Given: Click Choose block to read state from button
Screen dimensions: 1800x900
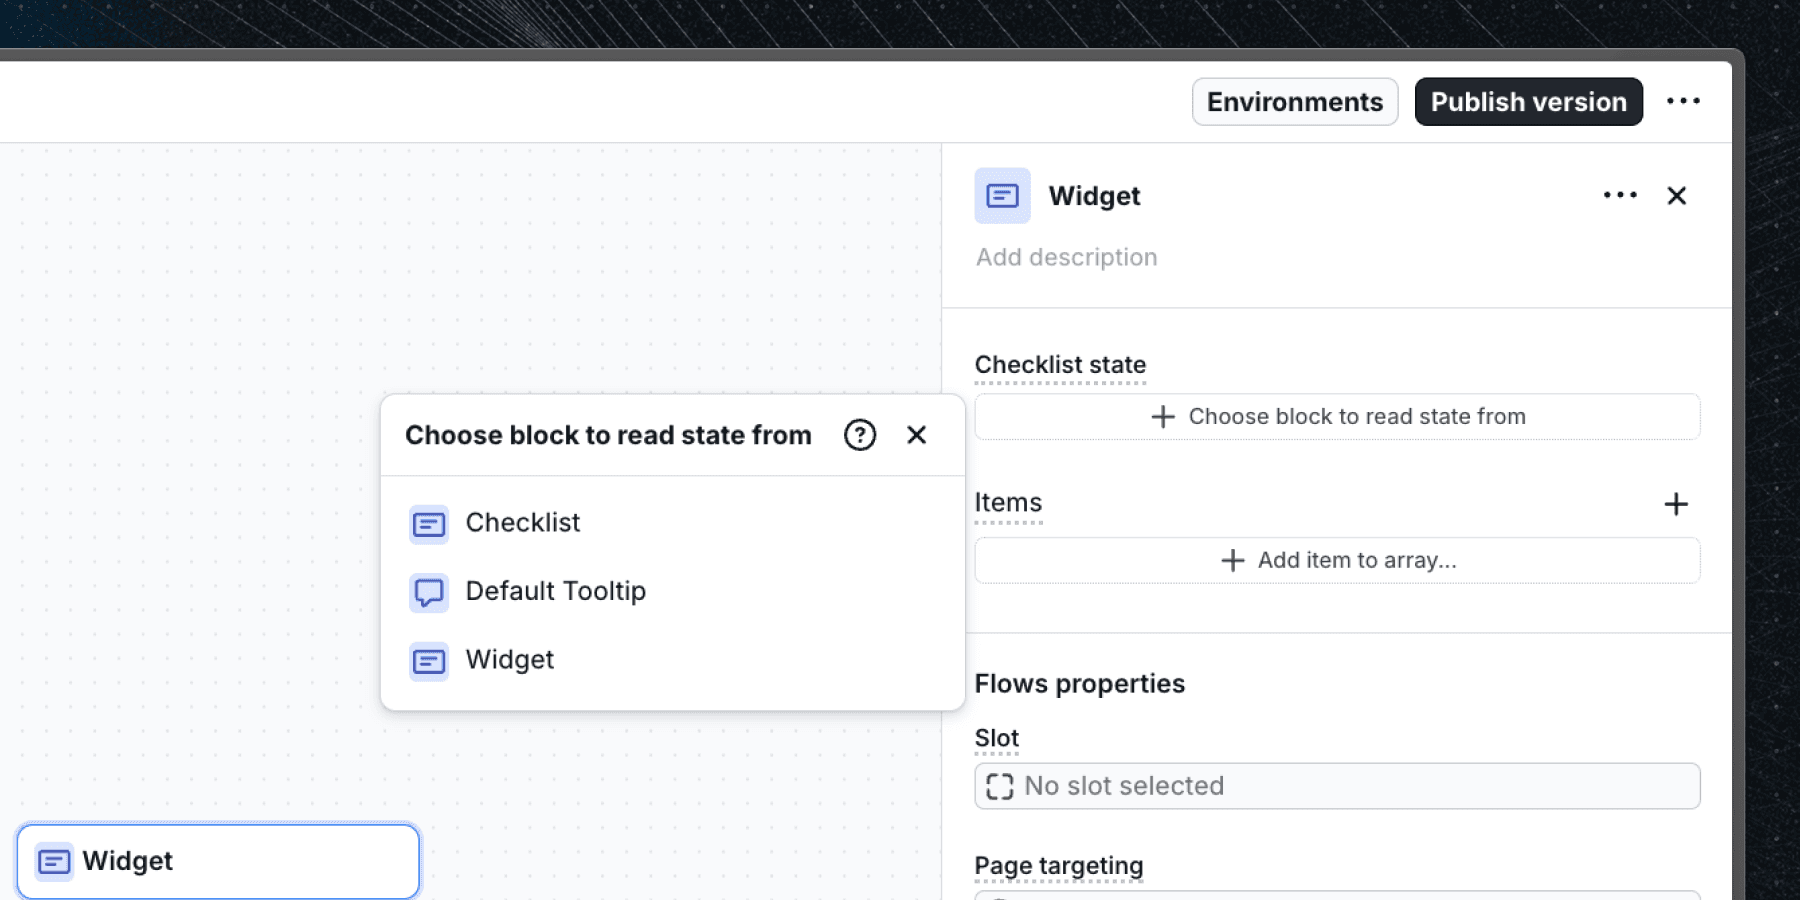Looking at the screenshot, I should point(1337,417).
